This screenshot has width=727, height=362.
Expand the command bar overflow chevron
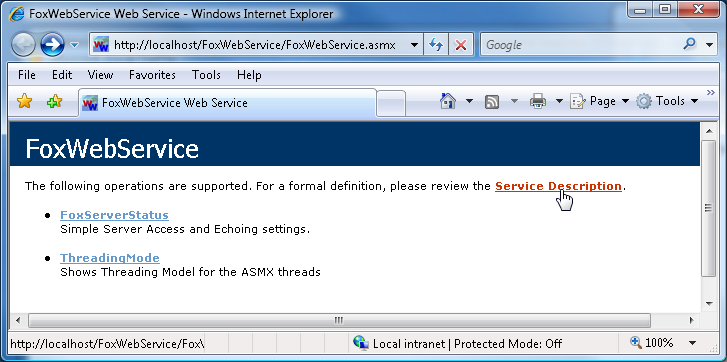[x=710, y=93]
